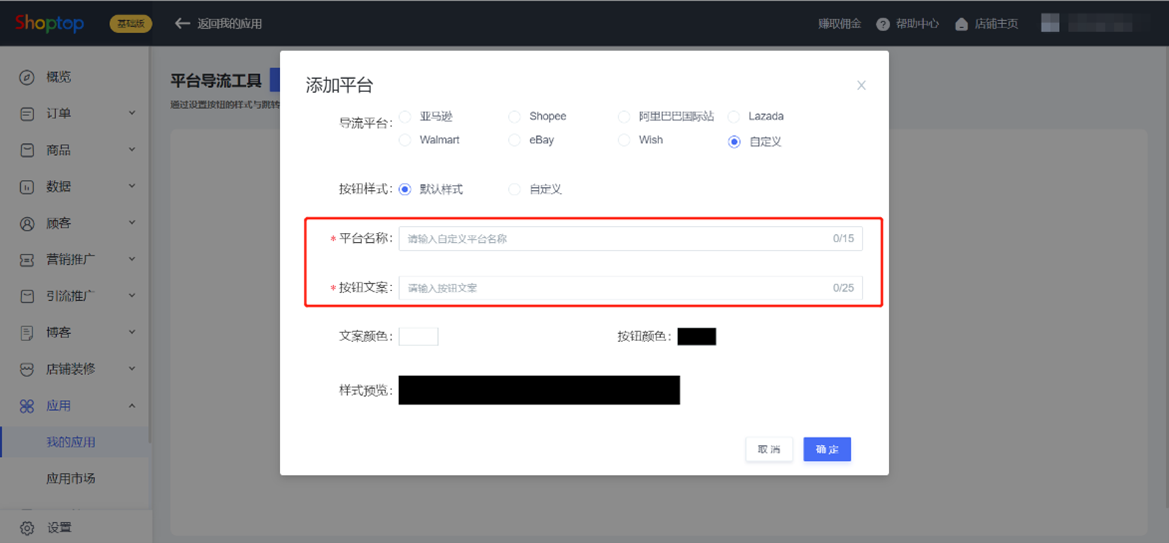Expand the 商品 sidebar menu chevron
This screenshot has width=1169, height=543.
[x=132, y=150]
